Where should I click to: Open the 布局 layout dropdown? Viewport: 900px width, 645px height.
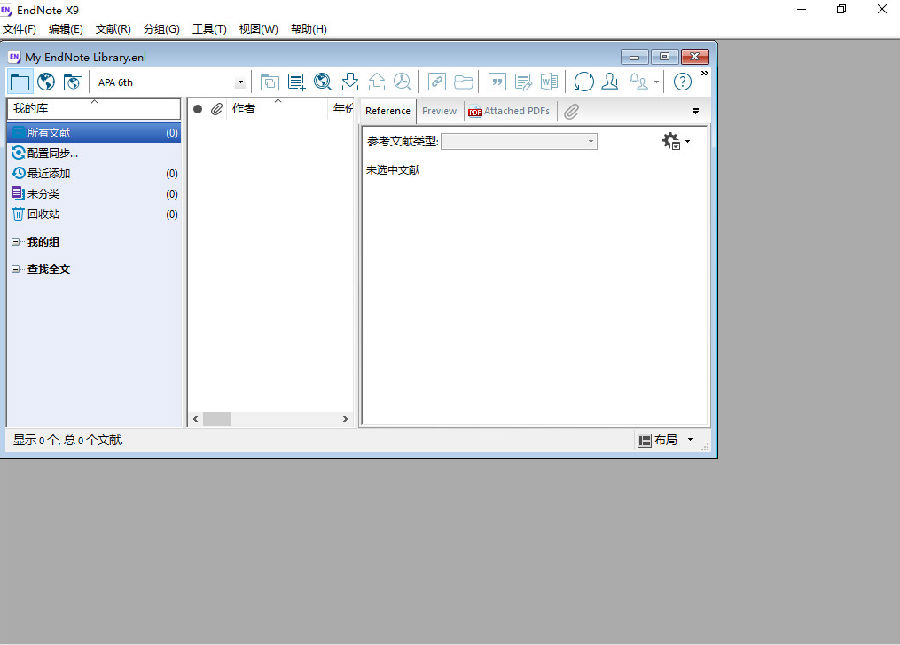click(666, 440)
